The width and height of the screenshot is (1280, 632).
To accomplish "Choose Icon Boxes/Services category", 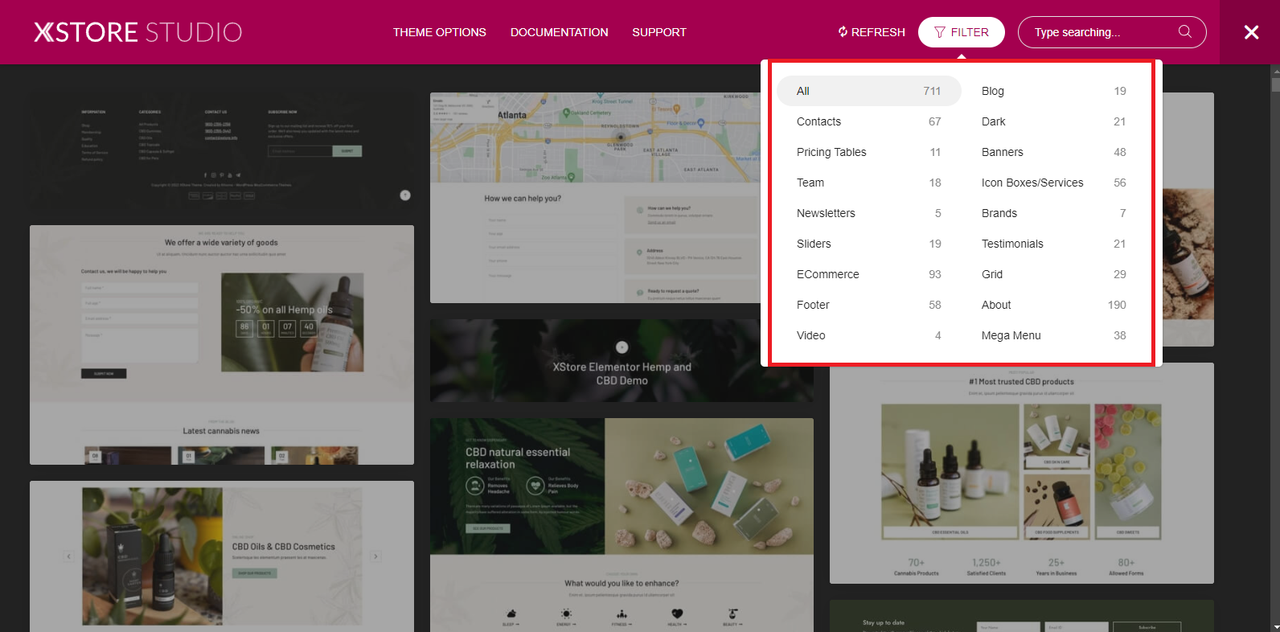I will tap(1054, 183).
